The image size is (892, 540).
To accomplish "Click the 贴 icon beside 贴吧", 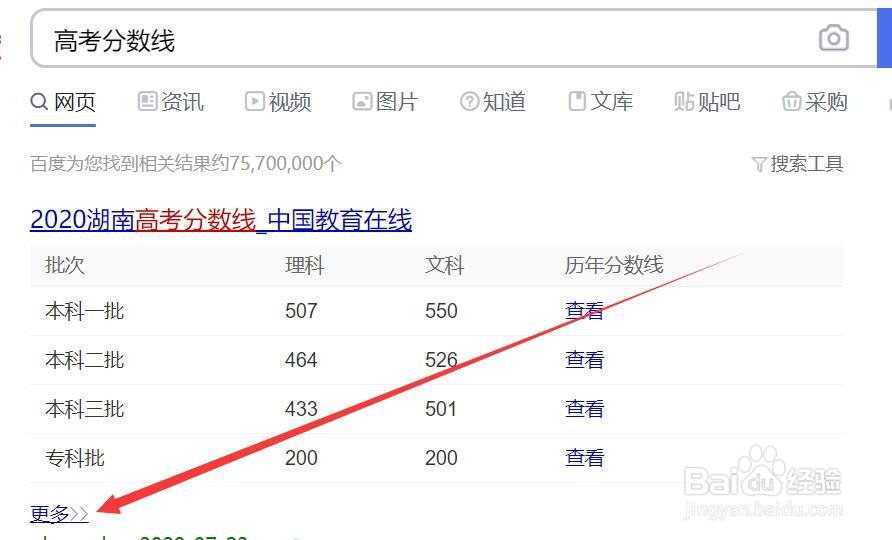I will (684, 102).
